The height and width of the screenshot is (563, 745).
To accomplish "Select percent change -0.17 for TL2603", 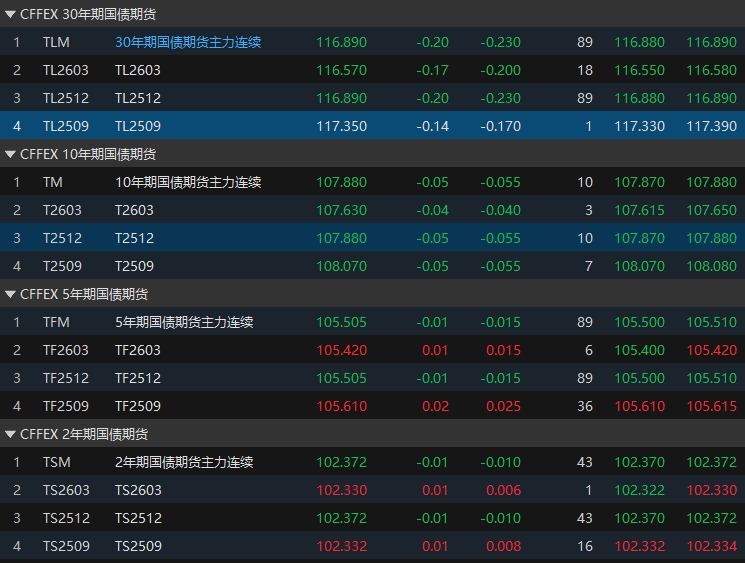I will tap(432, 70).
